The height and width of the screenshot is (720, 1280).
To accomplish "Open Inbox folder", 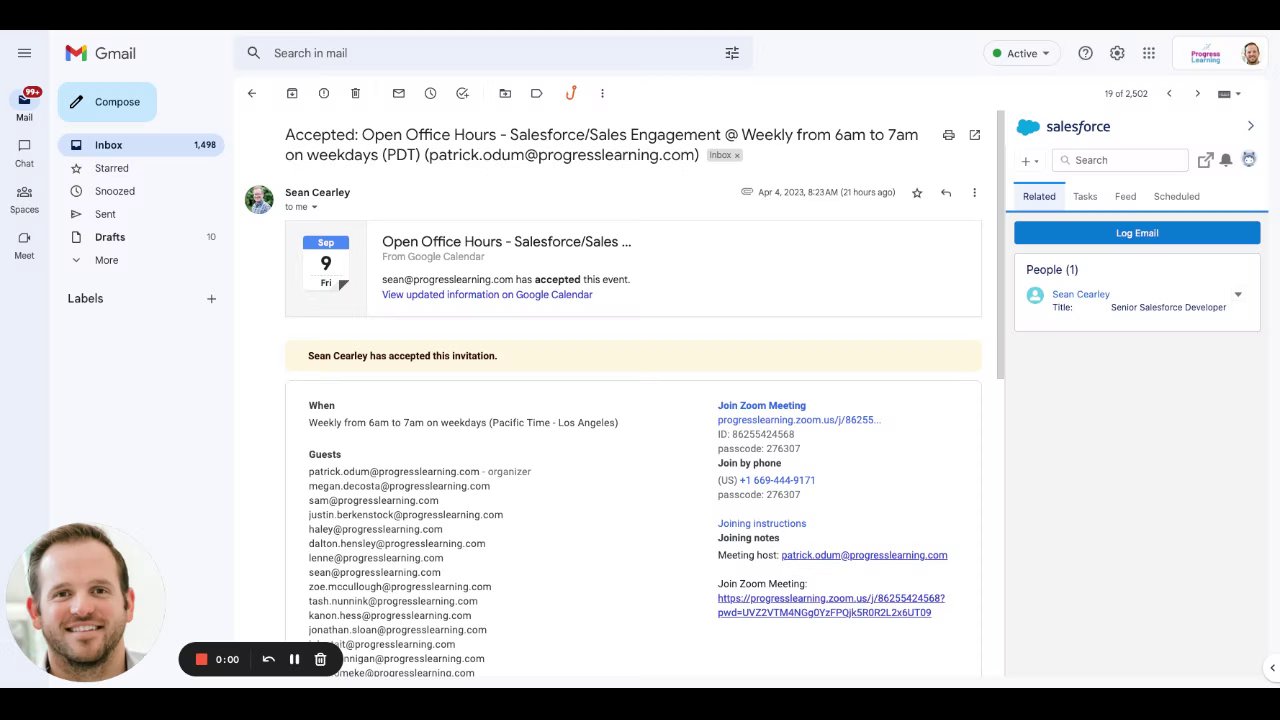I will [x=141, y=145].
